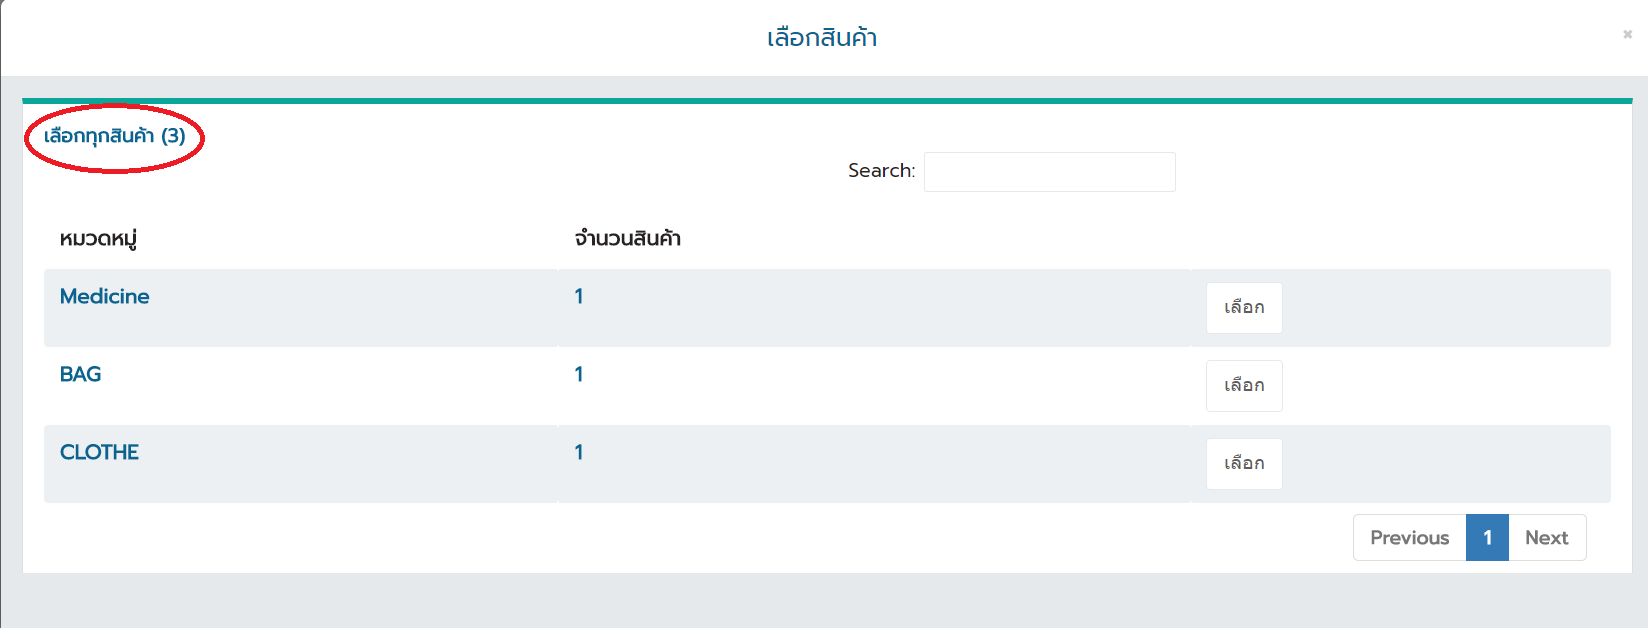The height and width of the screenshot is (628, 1648).
Task: Click the gray backdrop beneath the table panel
Action: tap(824, 602)
